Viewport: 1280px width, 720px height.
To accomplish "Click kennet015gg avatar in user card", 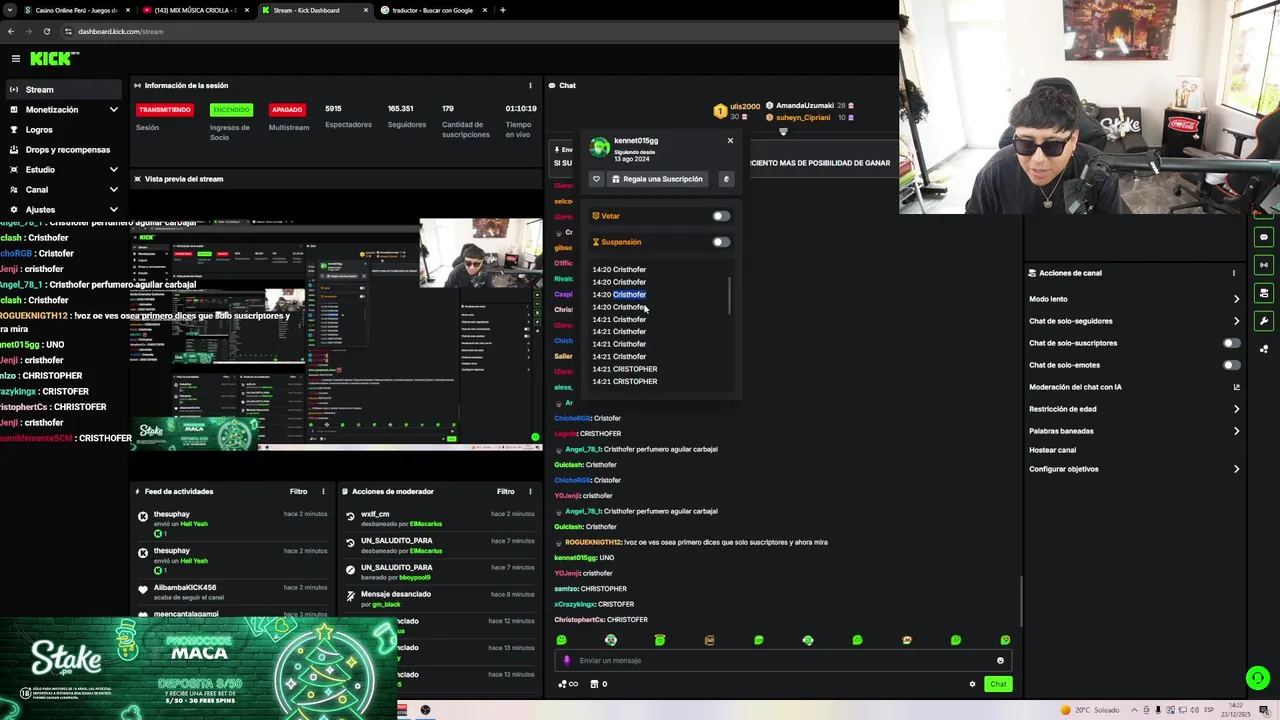I will [x=600, y=148].
